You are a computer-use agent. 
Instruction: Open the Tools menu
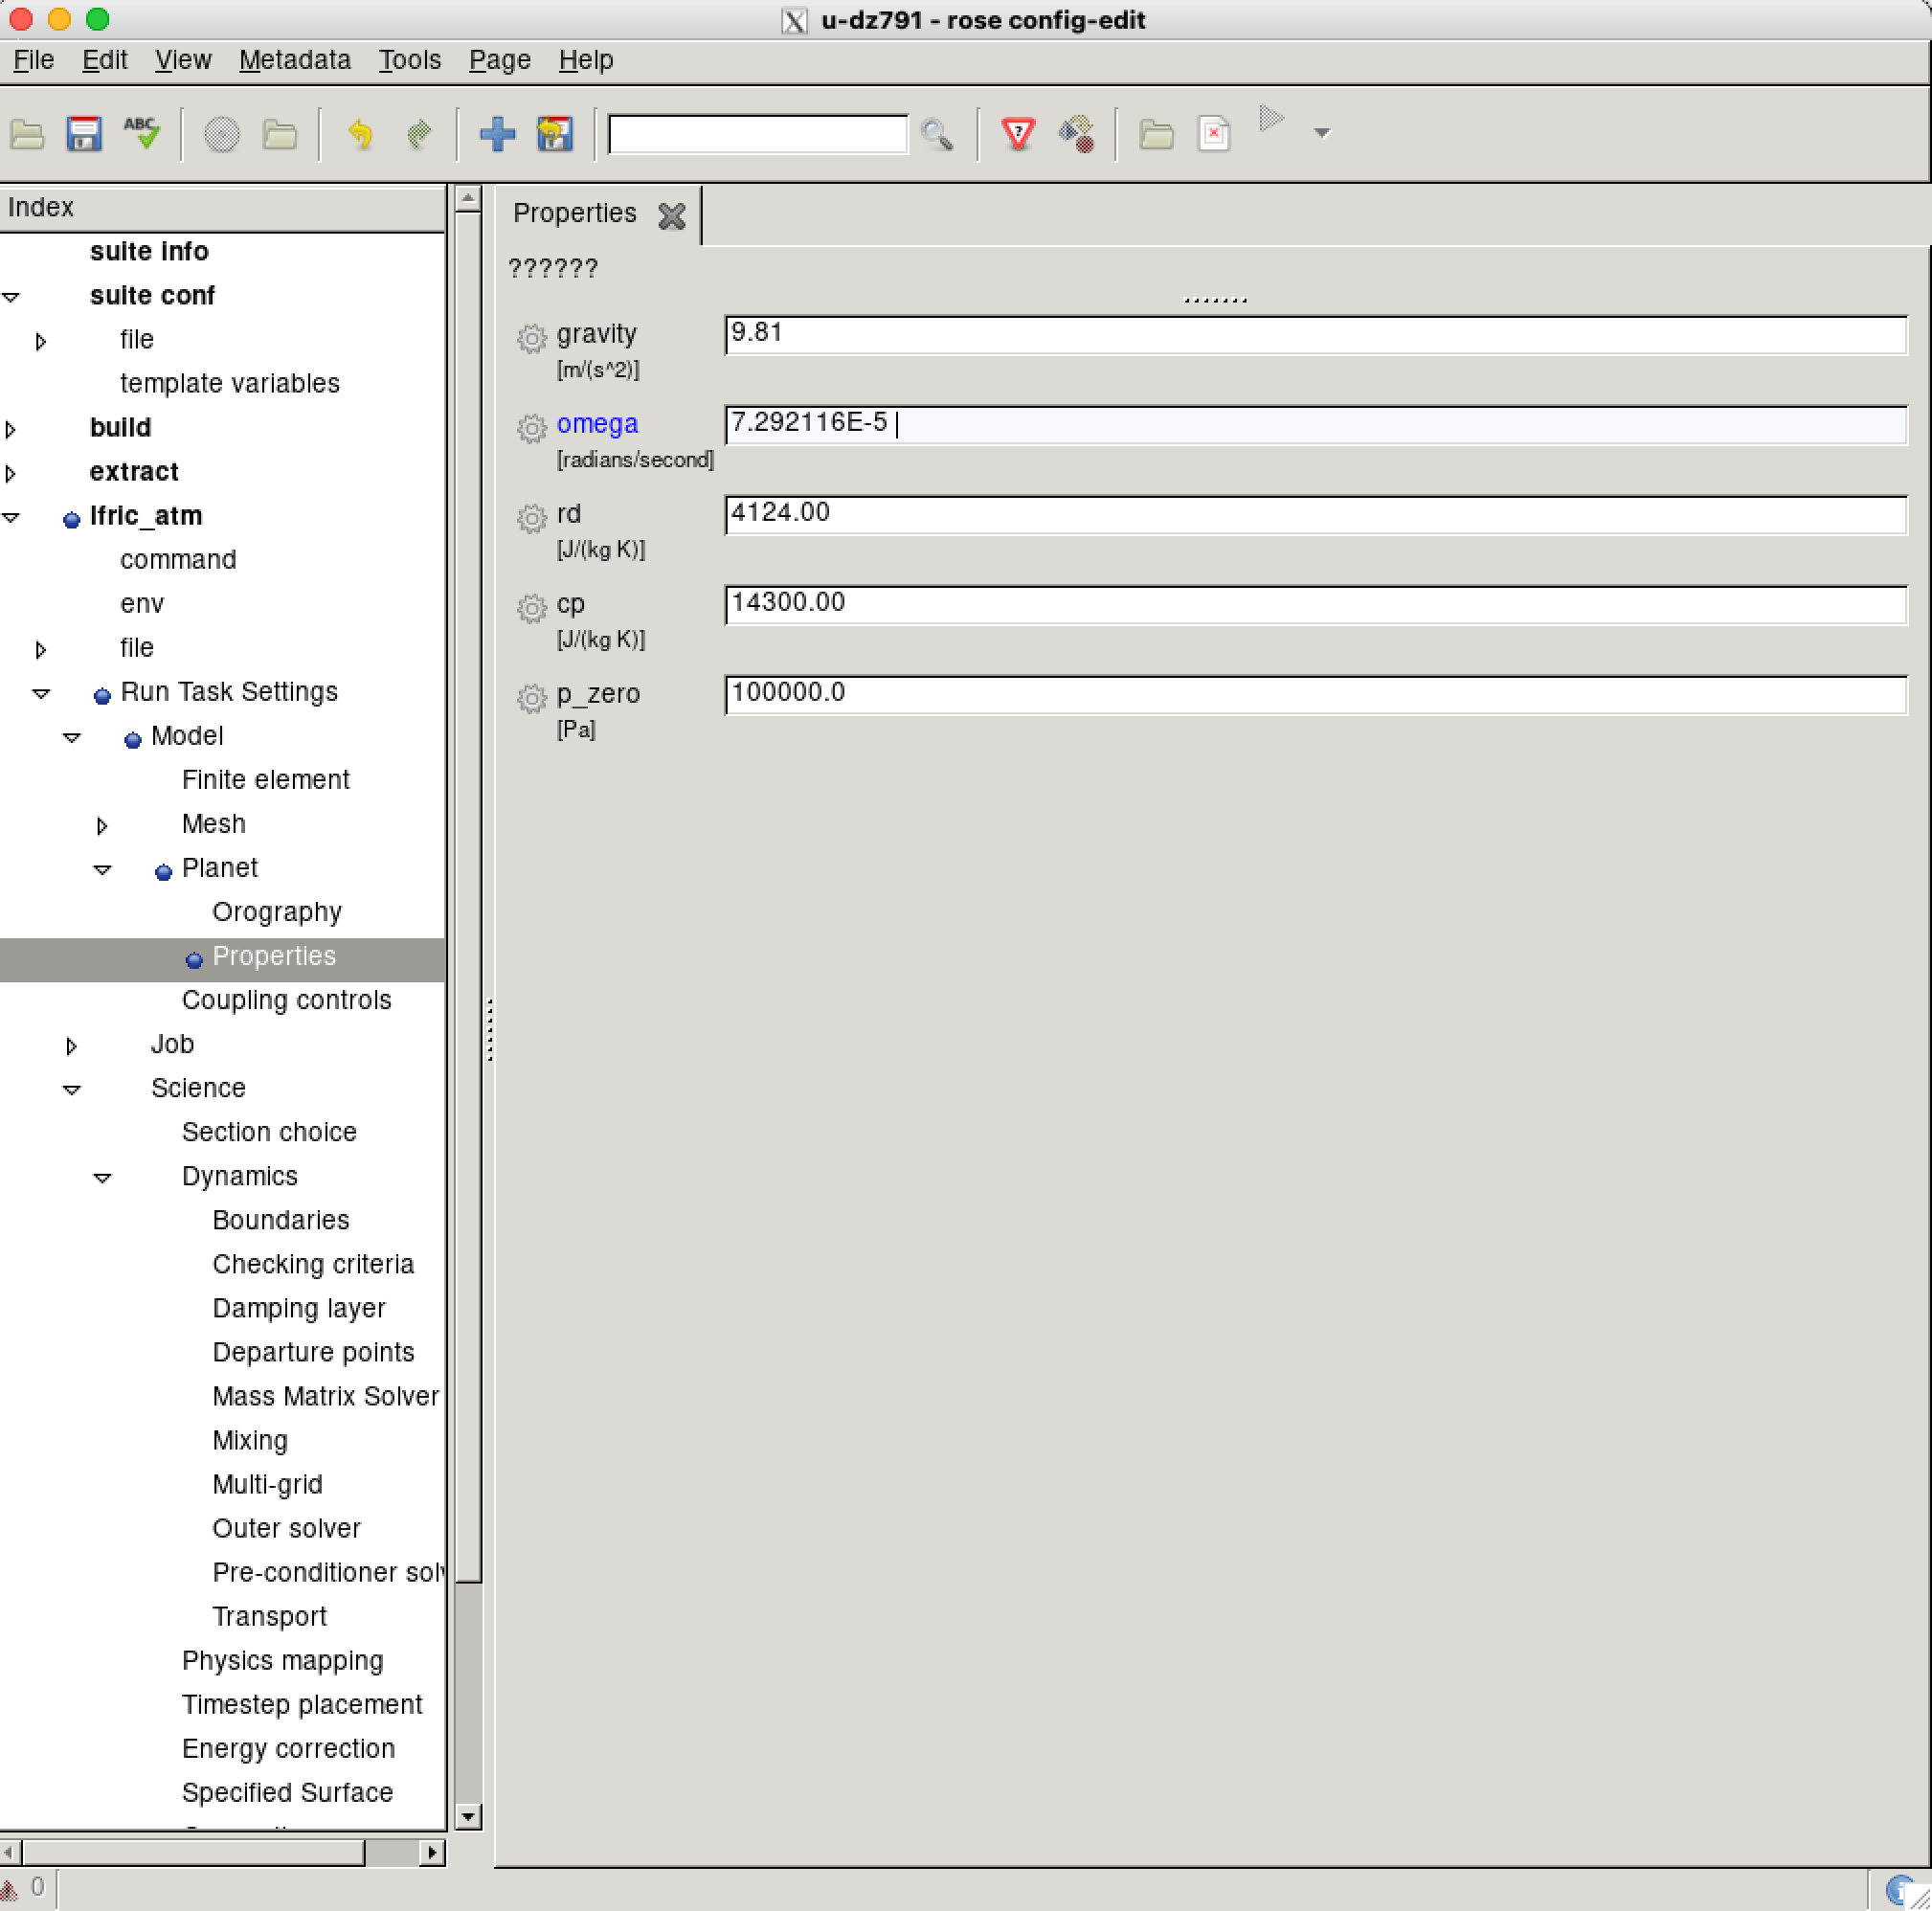tap(410, 60)
